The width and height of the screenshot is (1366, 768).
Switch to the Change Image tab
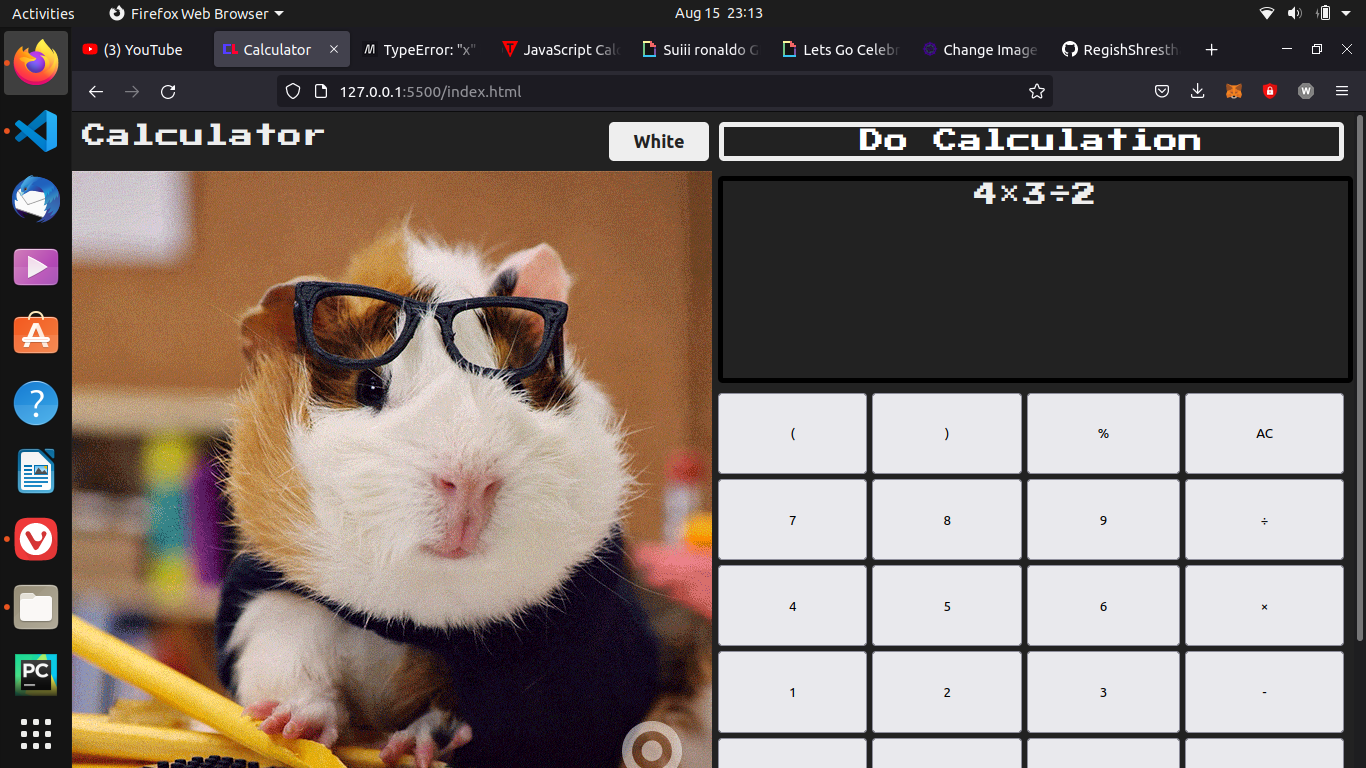pyautogui.click(x=978, y=50)
